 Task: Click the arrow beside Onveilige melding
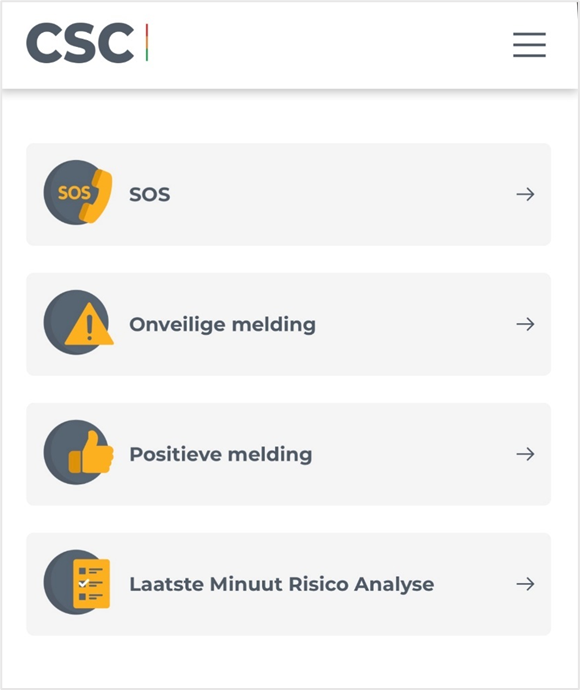click(525, 324)
